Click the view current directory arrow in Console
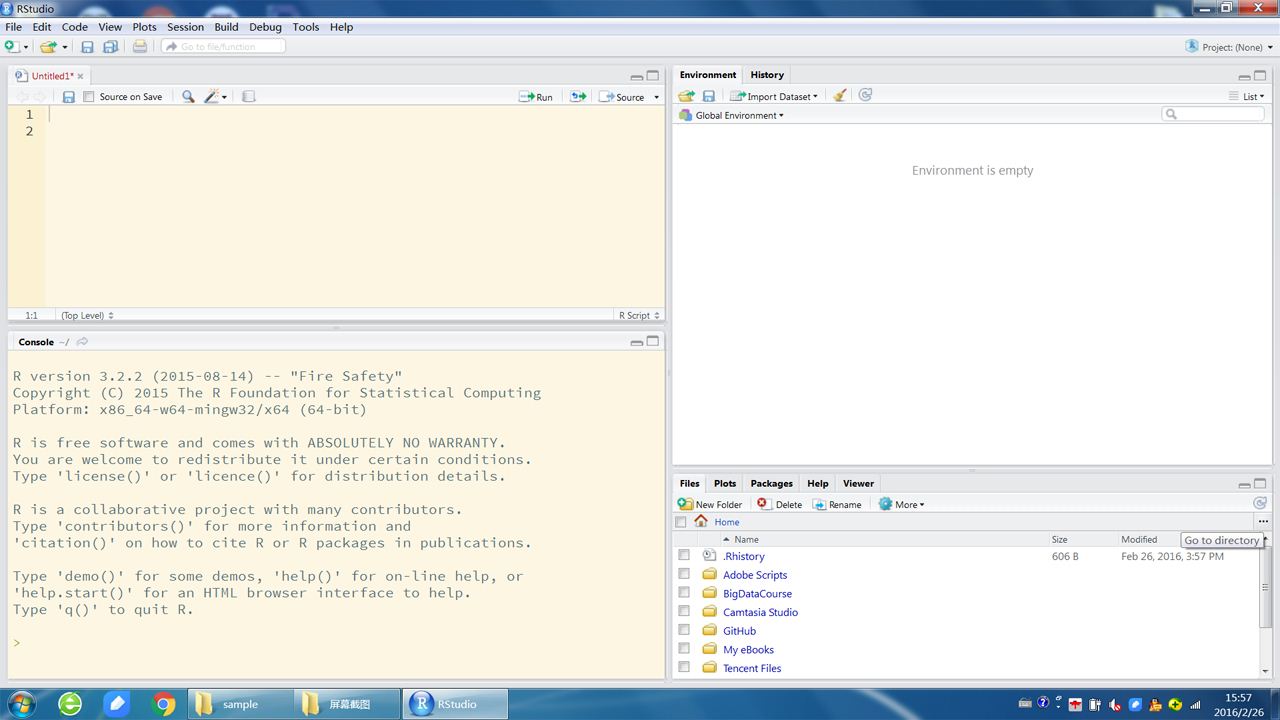1280x720 pixels. [x=82, y=342]
